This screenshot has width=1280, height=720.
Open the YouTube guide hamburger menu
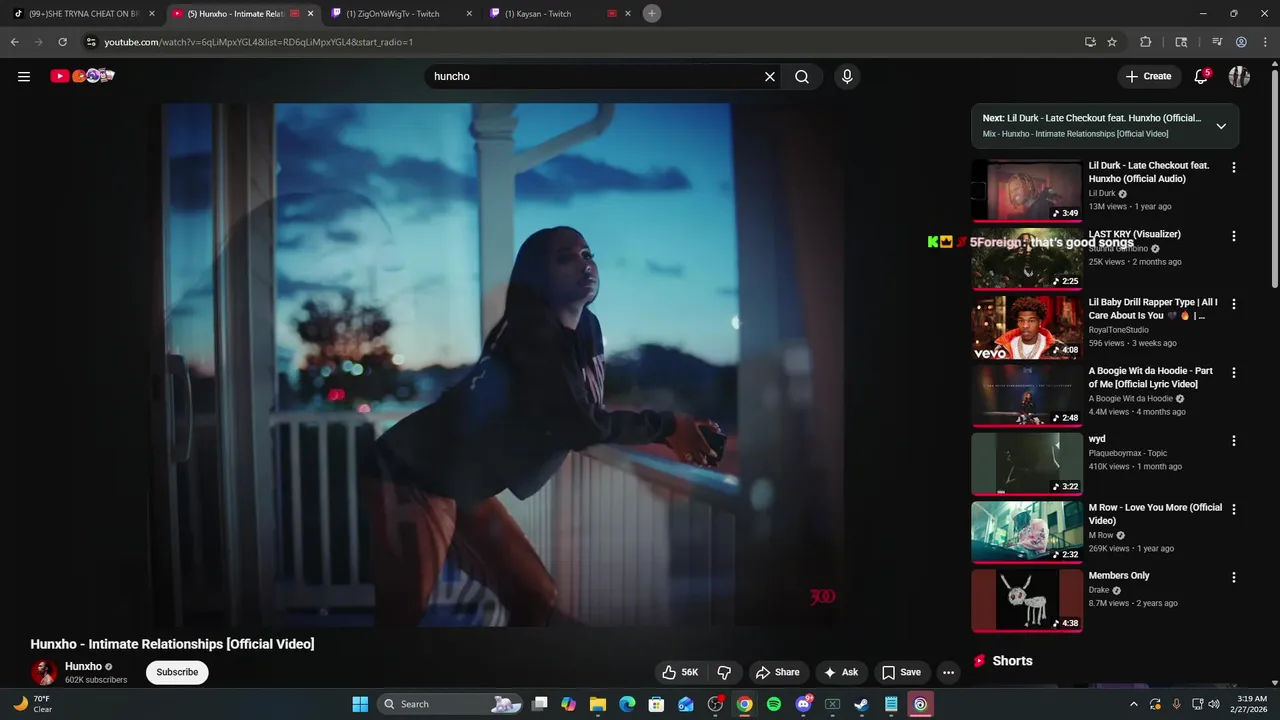pos(24,76)
